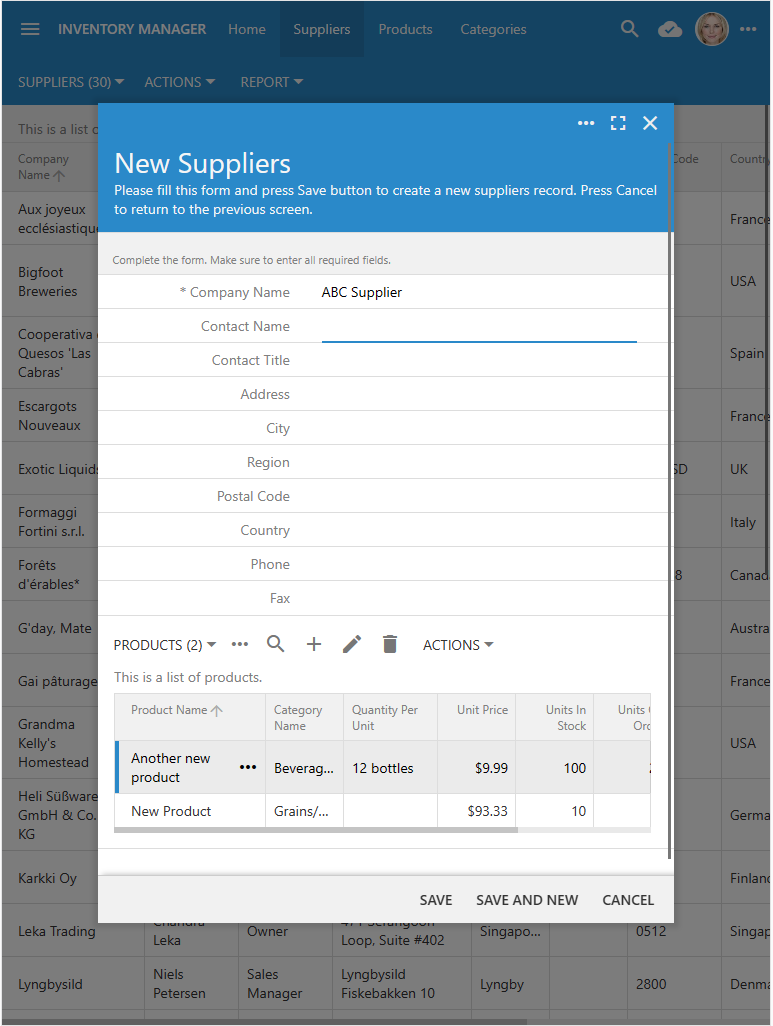Open the hamburger navigation menu
Image resolution: width=773 pixels, height=1026 pixels.
[x=30, y=29]
